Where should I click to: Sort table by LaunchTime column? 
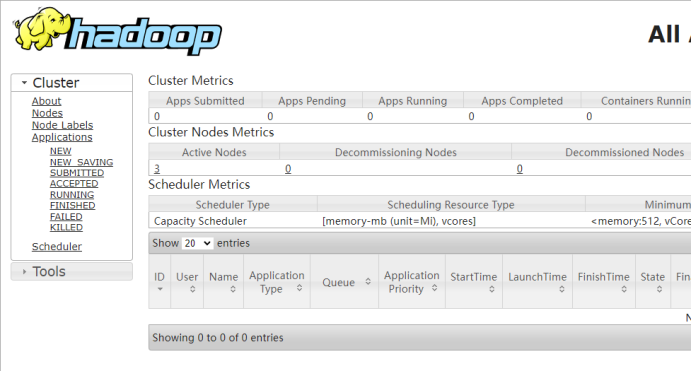(537, 282)
